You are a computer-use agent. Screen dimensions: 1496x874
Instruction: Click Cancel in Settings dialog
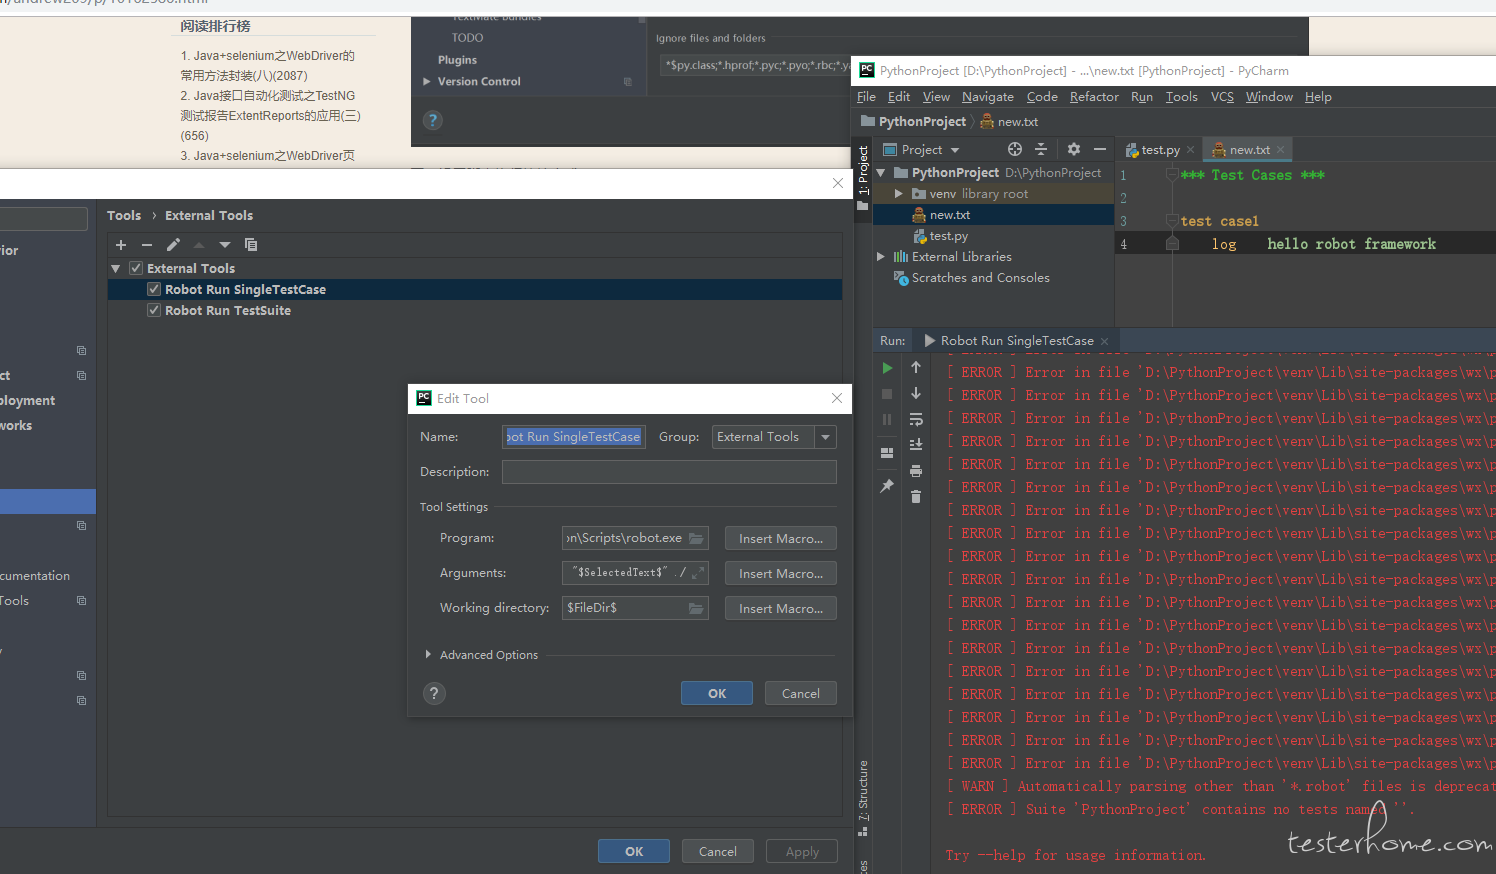tap(718, 851)
